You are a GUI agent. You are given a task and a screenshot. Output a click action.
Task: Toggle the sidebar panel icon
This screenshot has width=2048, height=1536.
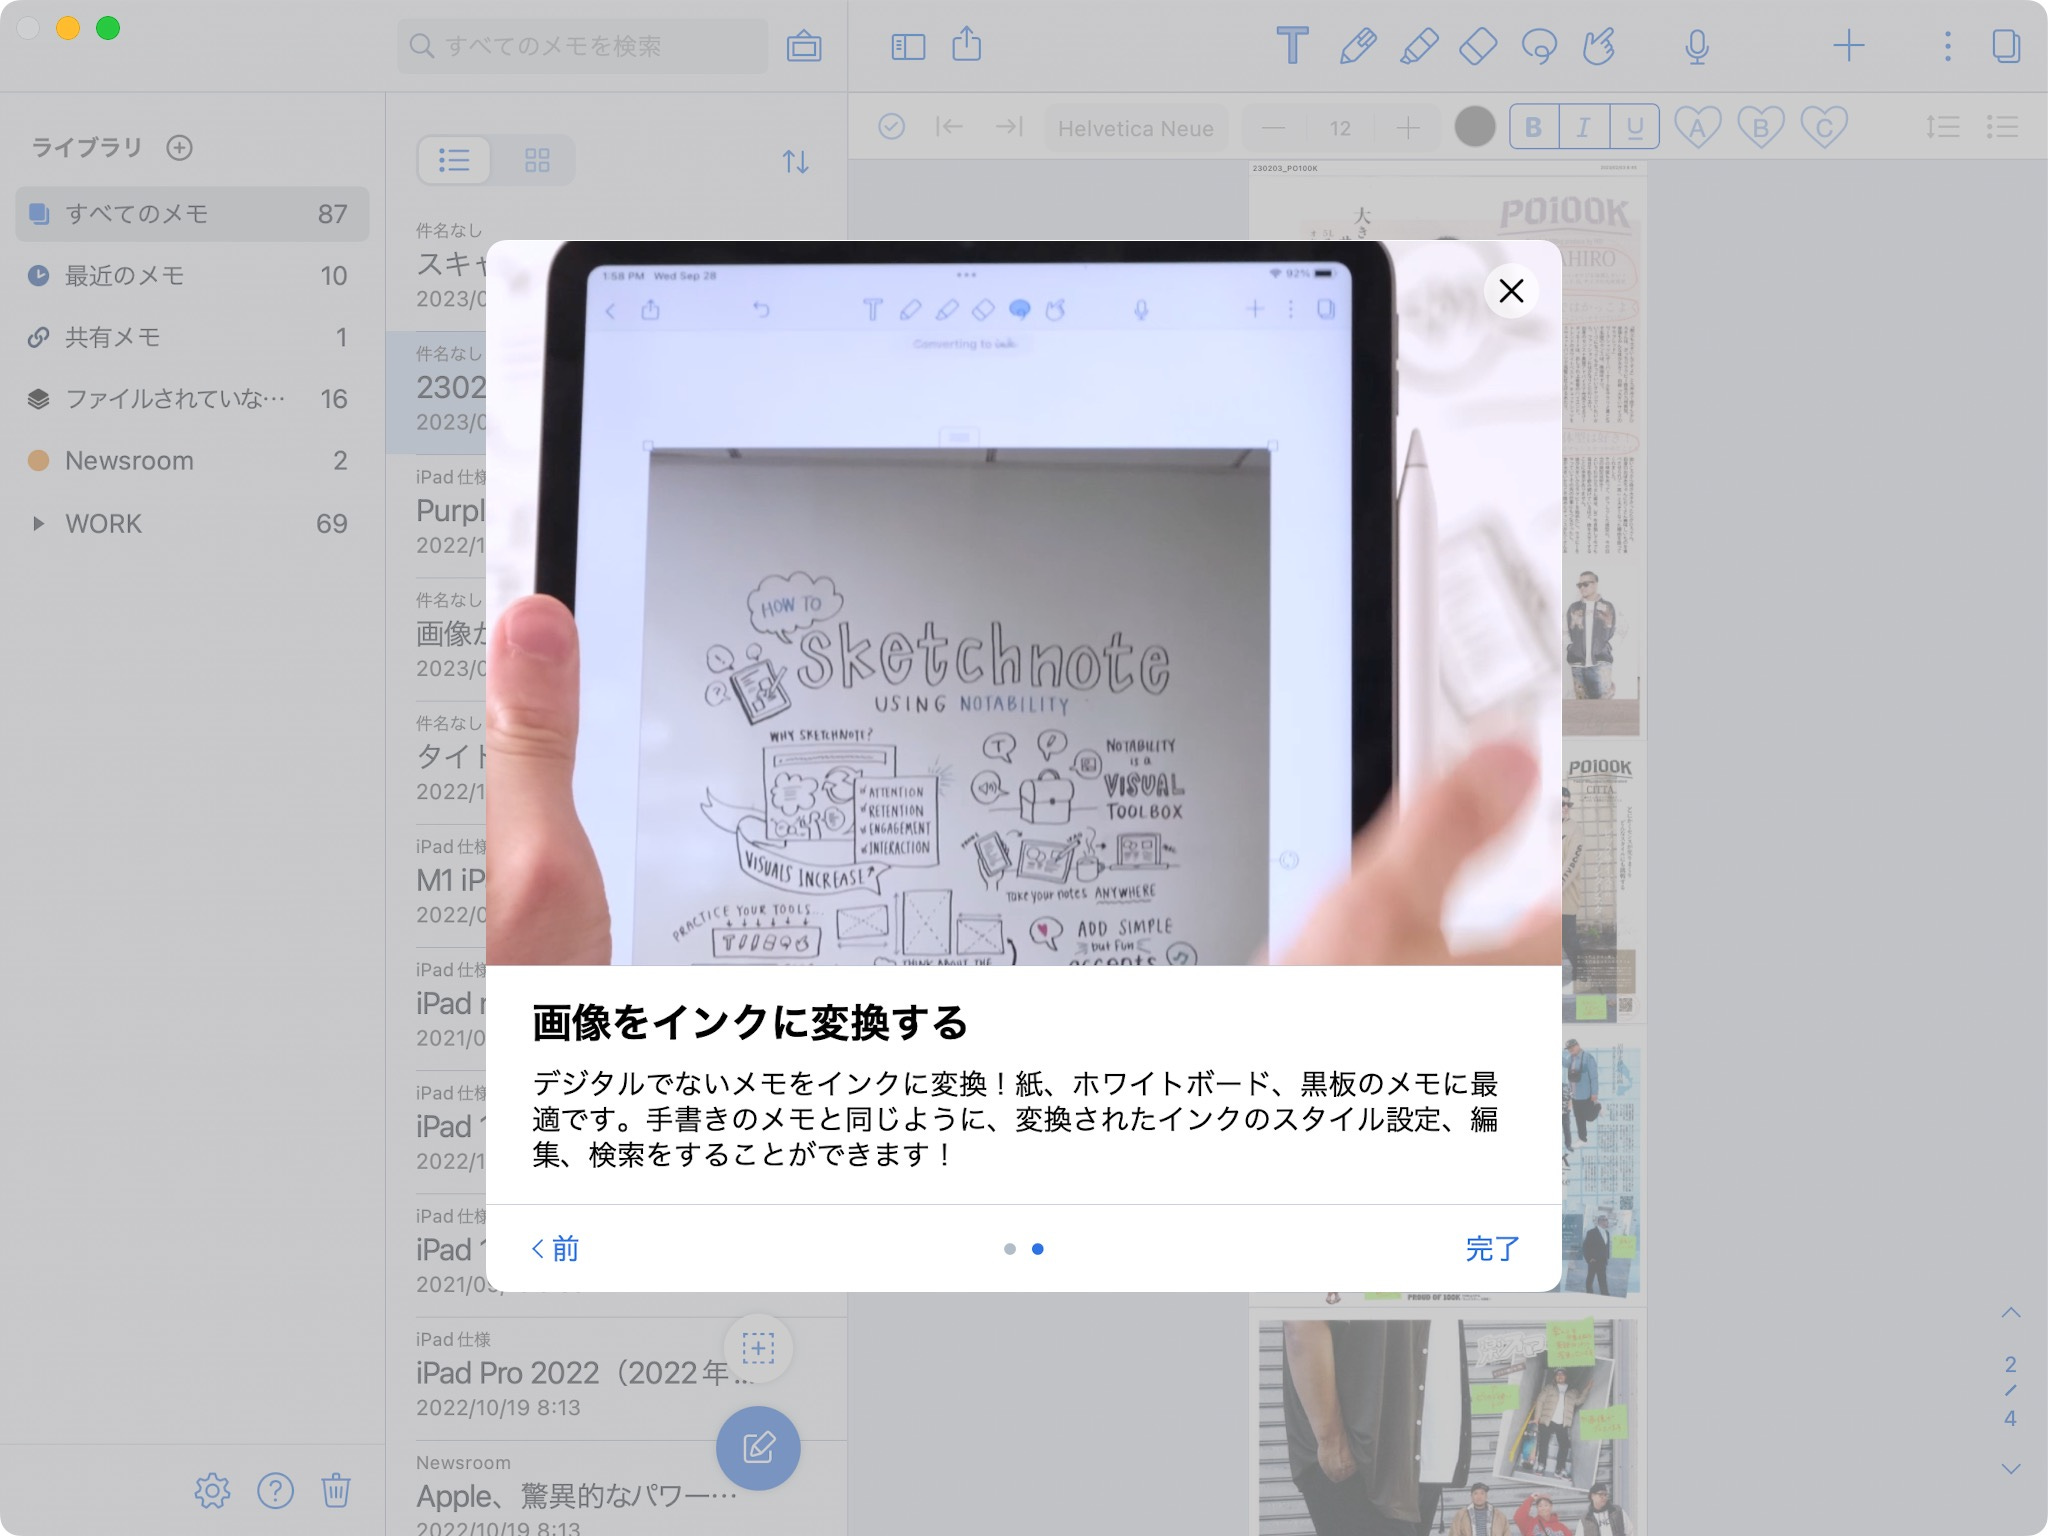pyautogui.click(x=908, y=47)
